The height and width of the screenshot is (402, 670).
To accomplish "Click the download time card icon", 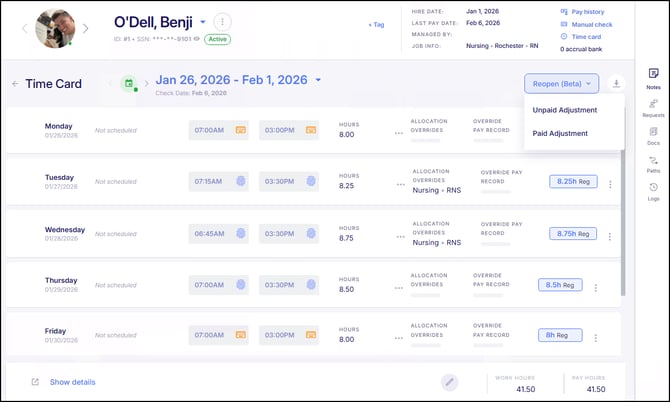I will tap(616, 84).
